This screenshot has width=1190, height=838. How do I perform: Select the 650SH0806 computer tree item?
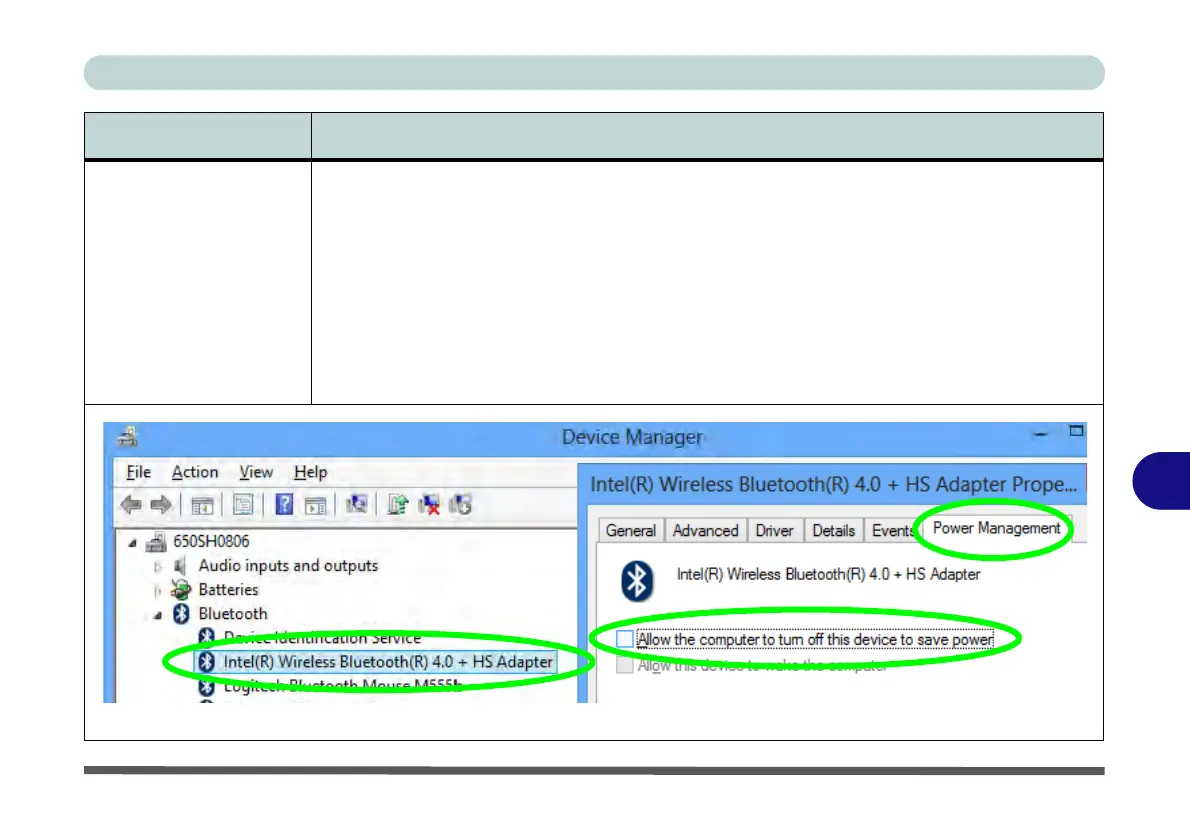(x=211, y=541)
